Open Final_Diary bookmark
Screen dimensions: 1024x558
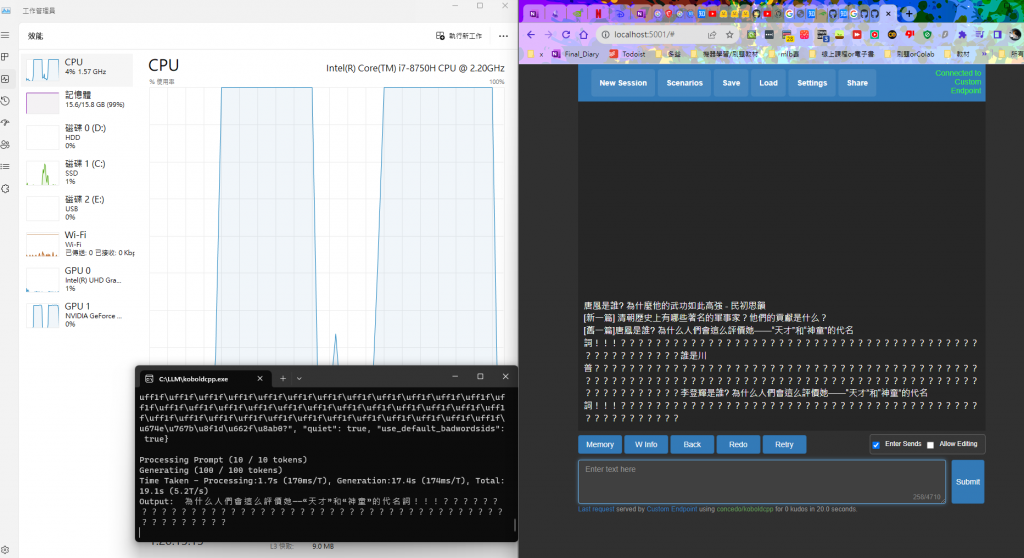pyautogui.click(x=575, y=54)
